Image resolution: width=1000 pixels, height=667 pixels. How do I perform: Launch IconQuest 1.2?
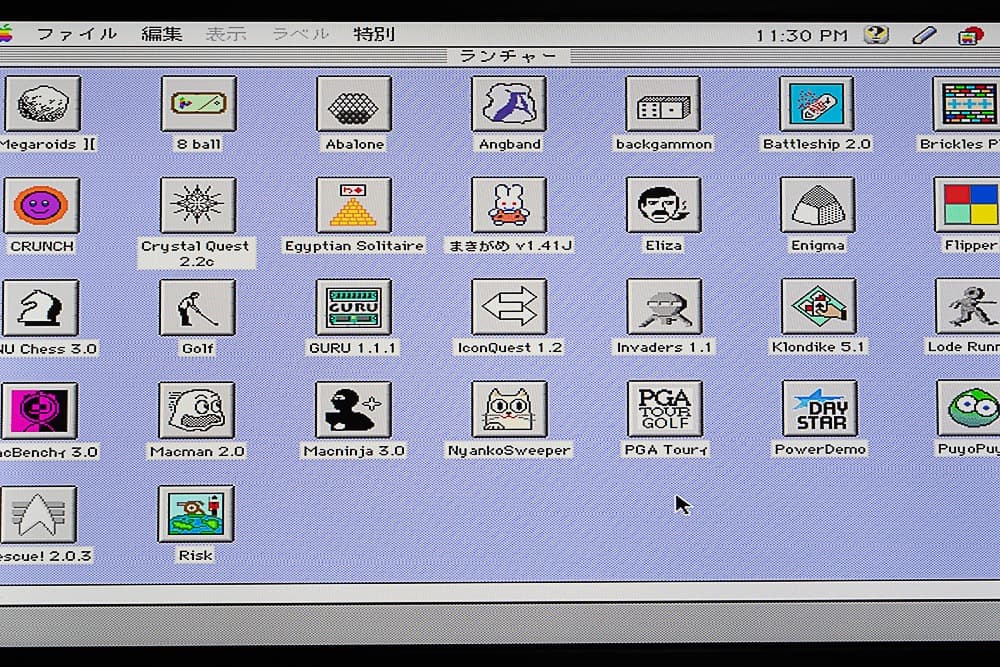point(508,308)
